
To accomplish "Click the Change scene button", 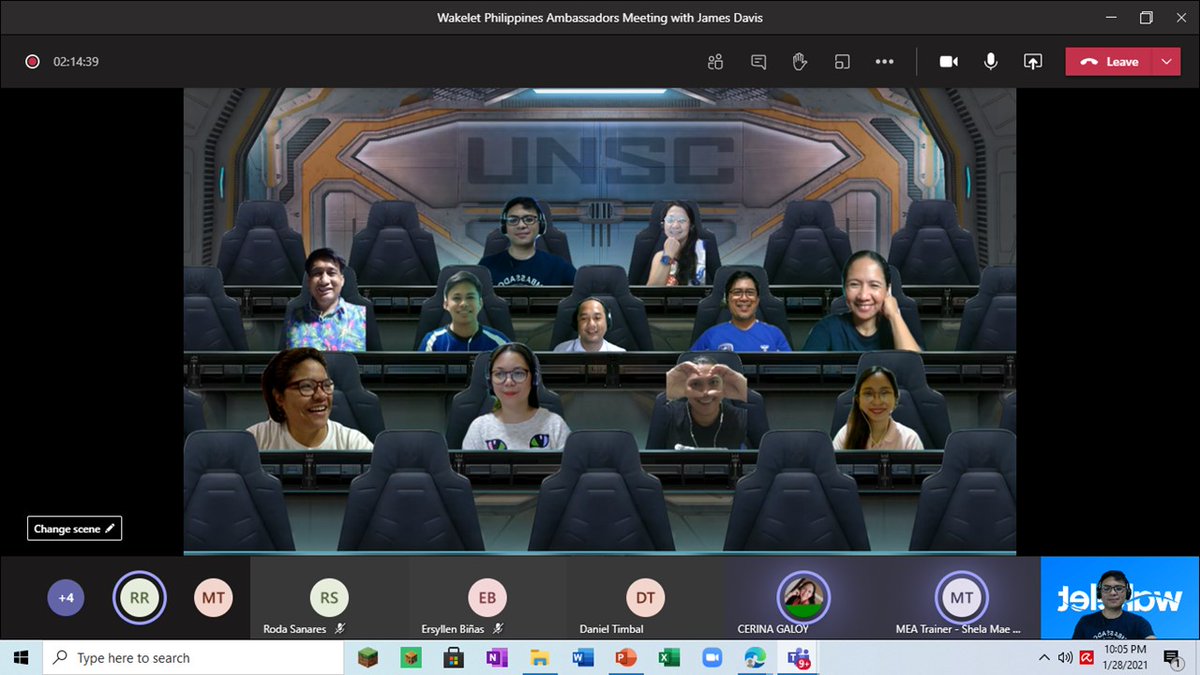I will tap(74, 529).
